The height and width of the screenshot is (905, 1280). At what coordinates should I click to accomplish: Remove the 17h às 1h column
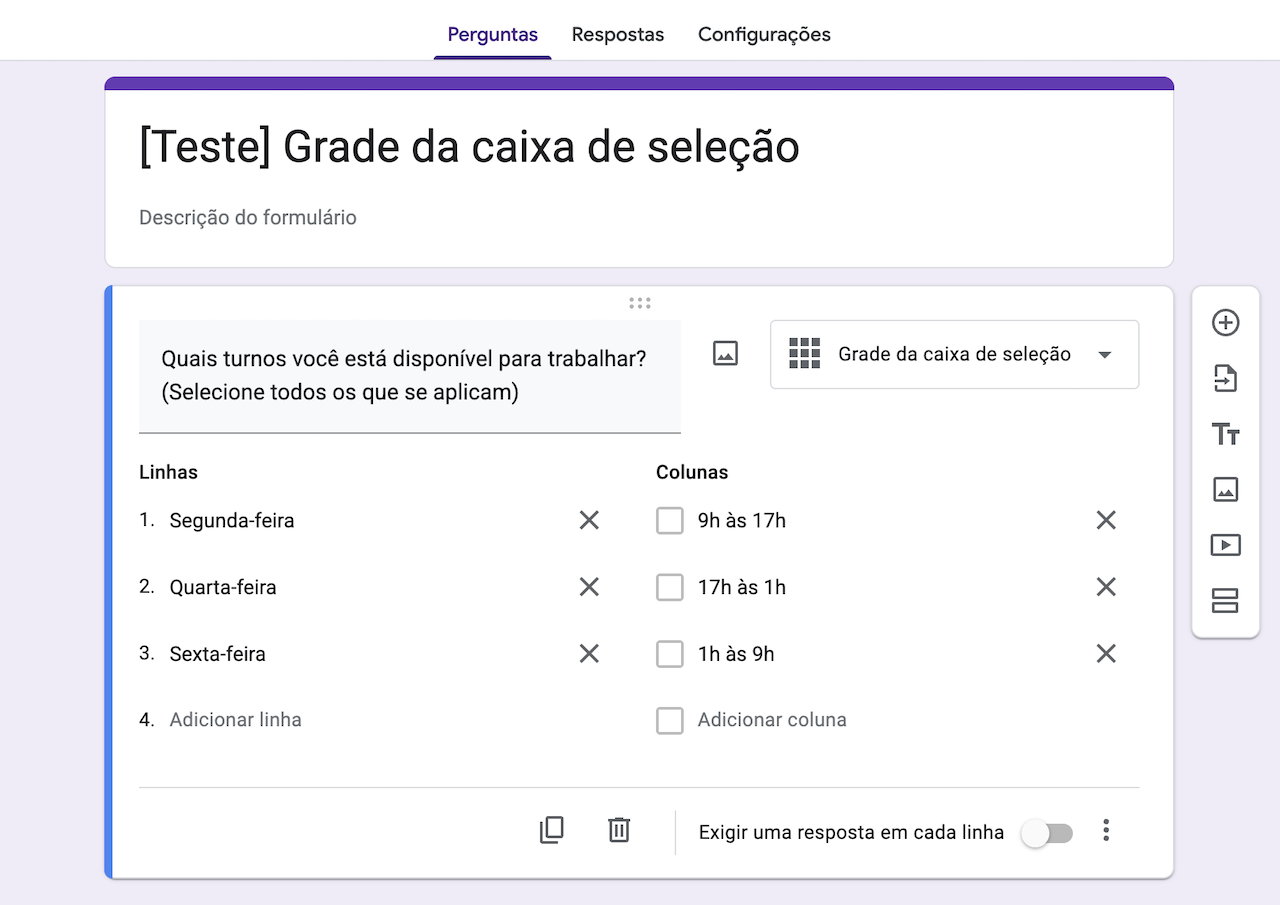pos(1105,587)
